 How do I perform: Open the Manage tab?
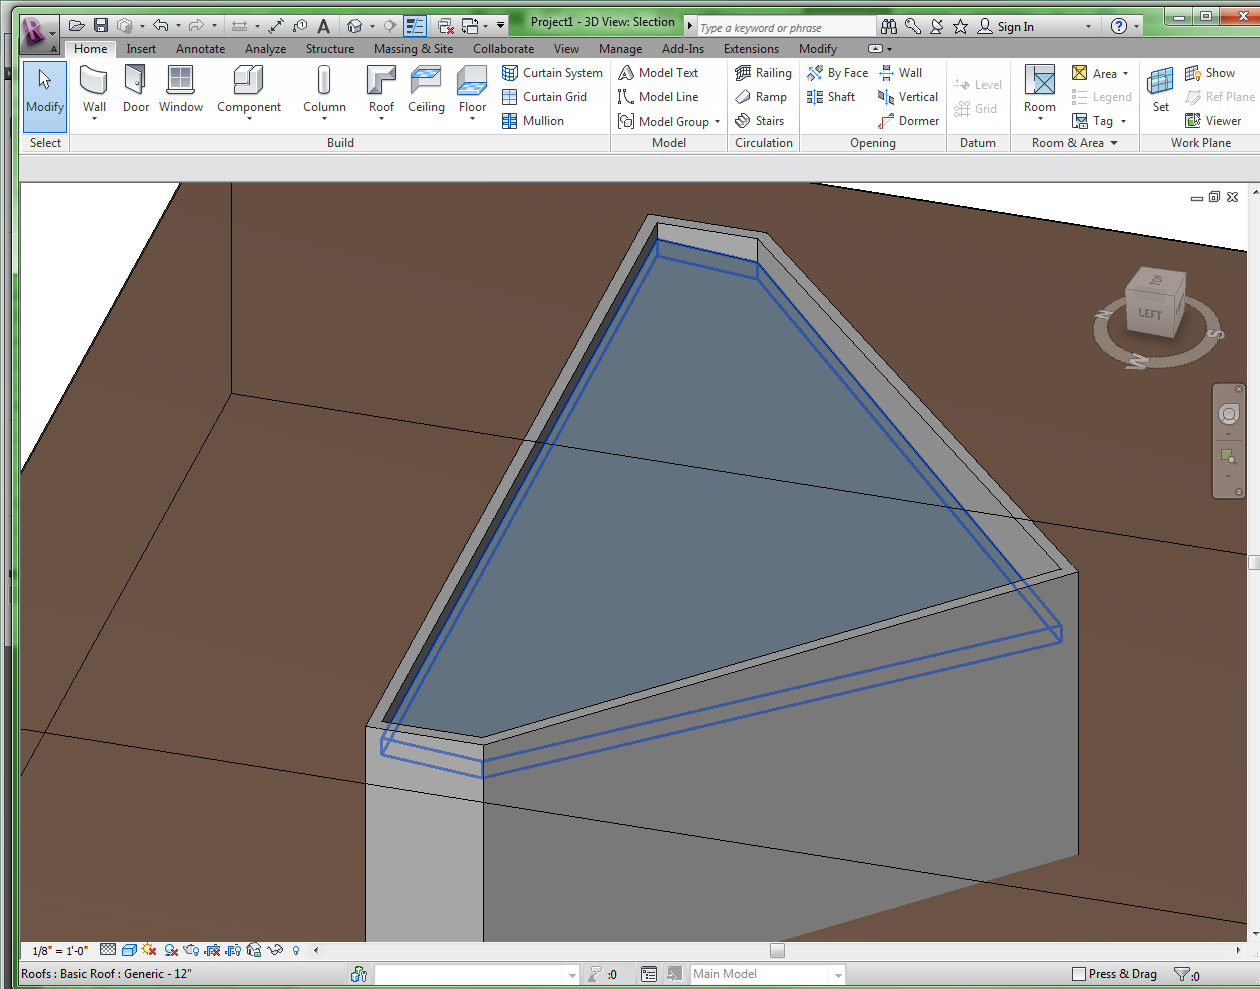click(620, 49)
